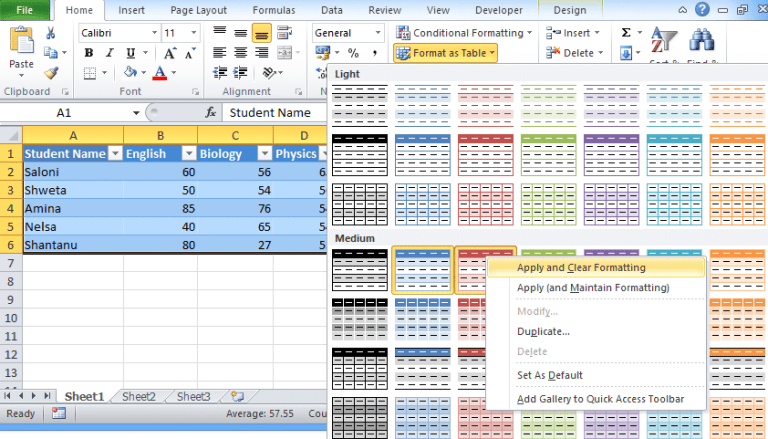
Task: Switch to the Page Layout tab
Action: coord(198,10)
